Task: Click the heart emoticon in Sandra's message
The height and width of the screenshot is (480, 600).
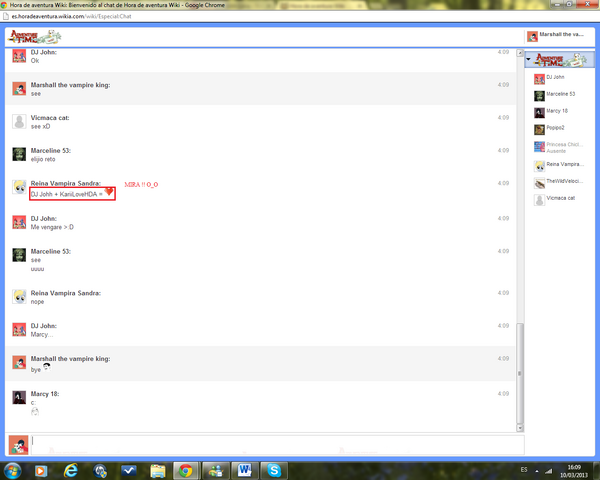Action: tap(109, 191)
